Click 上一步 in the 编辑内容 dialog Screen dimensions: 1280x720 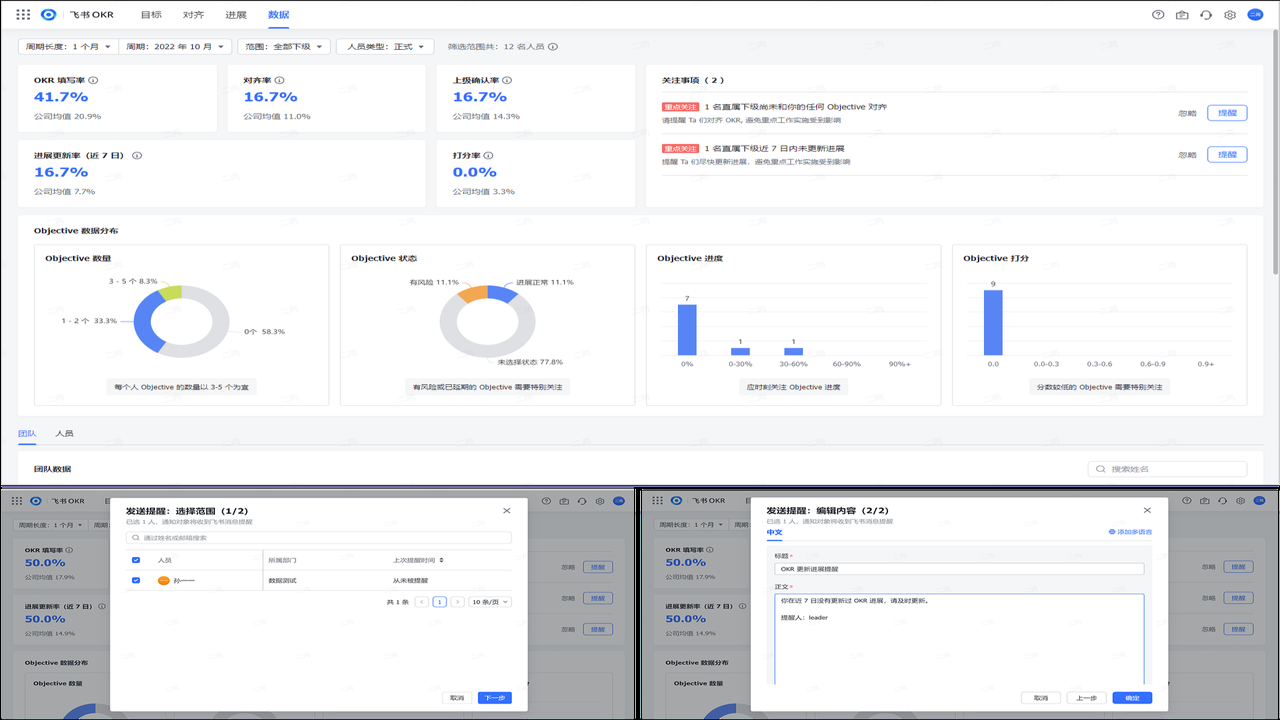(1087, 698)
